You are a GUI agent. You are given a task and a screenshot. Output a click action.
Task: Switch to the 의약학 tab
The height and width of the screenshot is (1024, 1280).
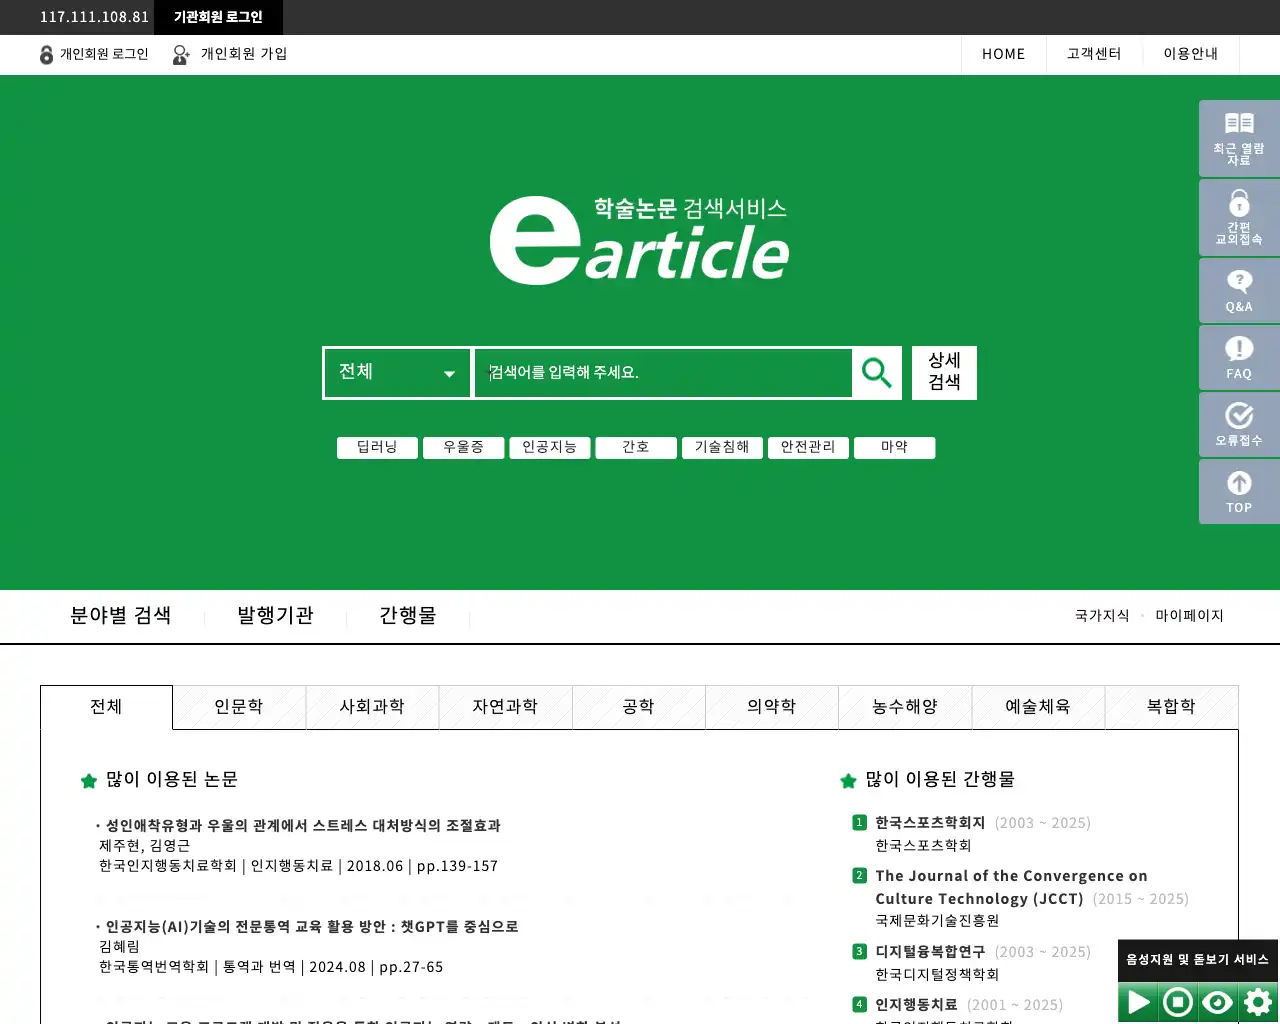(x=771, y=707)
